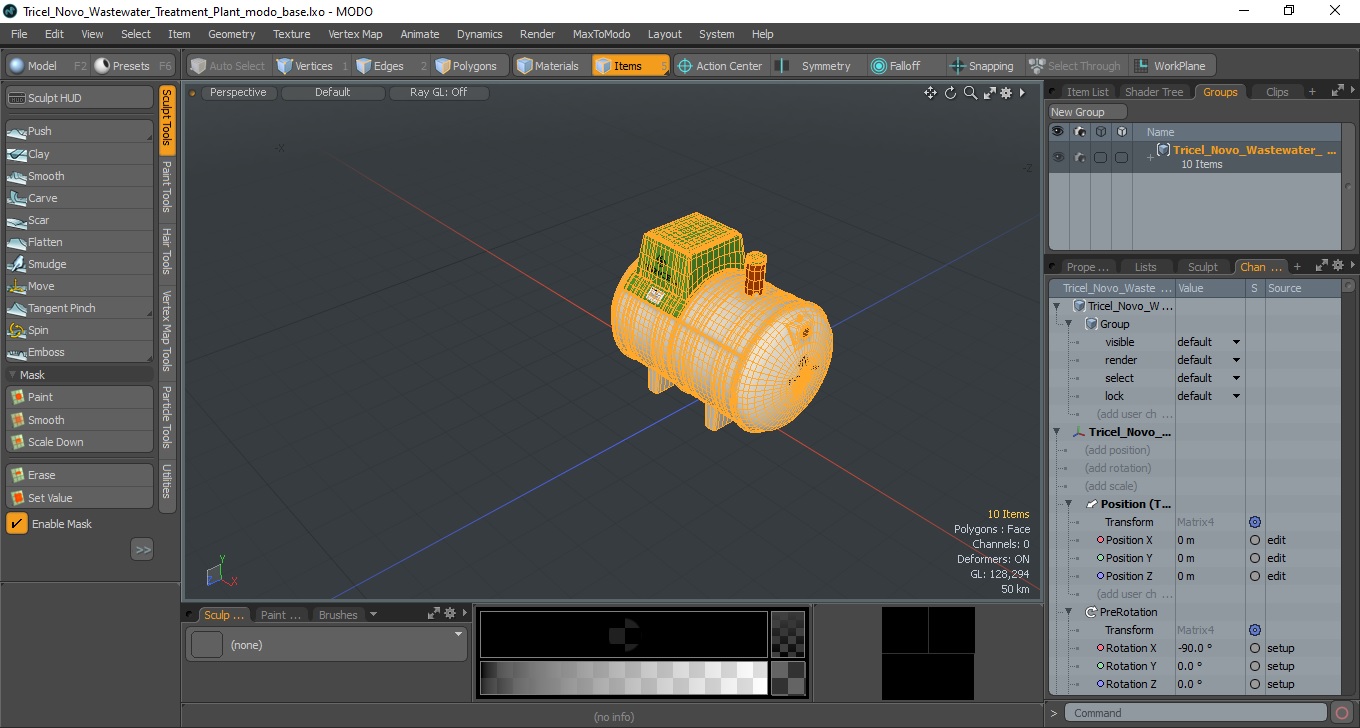Screen dimensions: 1360x728
Task: Toggle Snapping on the toolbar
Action: [981, 66]
